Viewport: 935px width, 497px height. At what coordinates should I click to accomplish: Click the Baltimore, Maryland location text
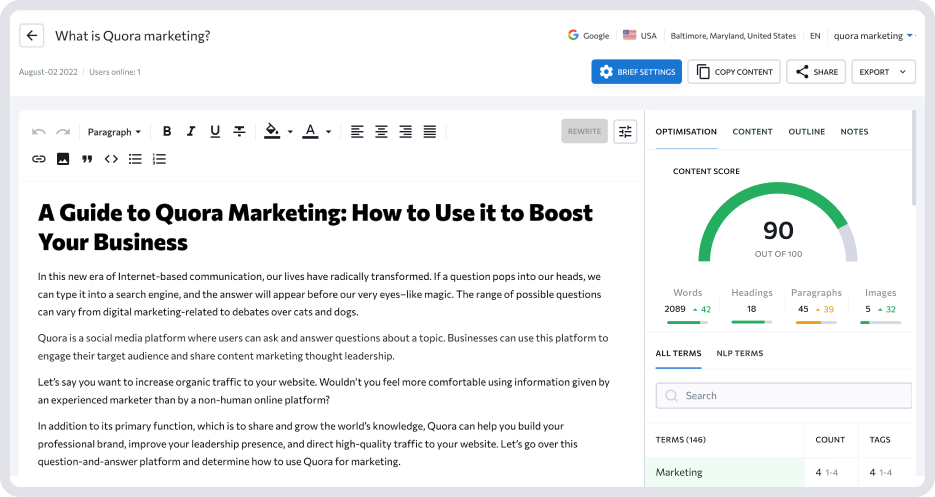(733, 36)
